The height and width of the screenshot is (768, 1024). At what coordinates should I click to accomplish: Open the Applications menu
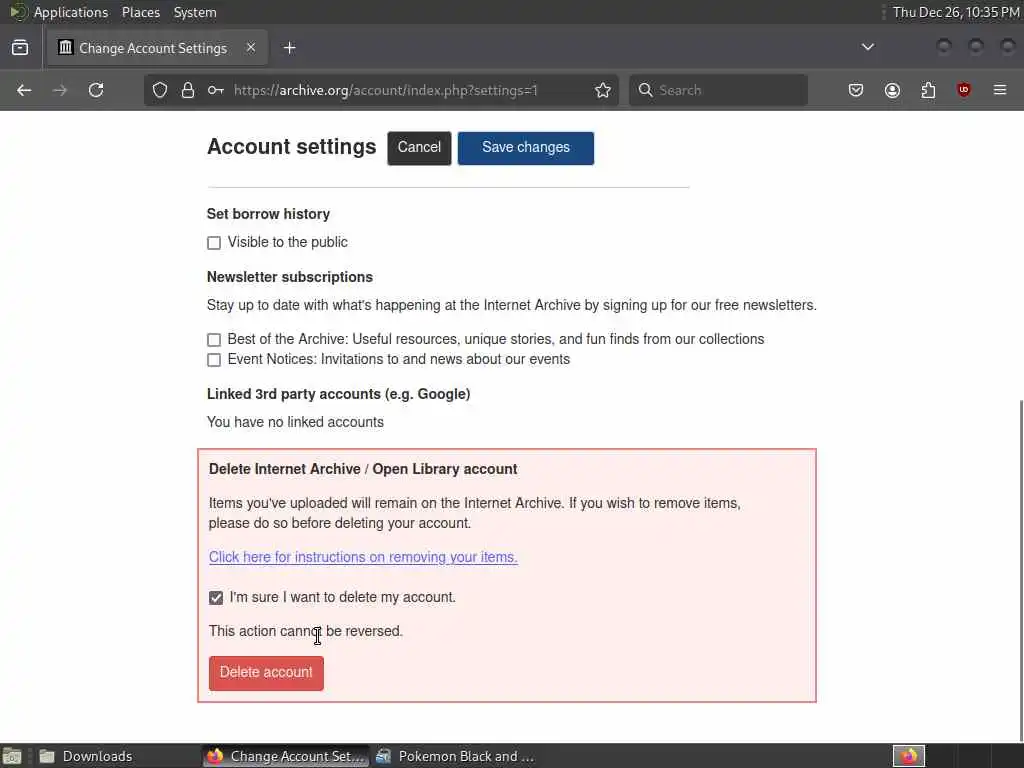[x=71, y=12]
